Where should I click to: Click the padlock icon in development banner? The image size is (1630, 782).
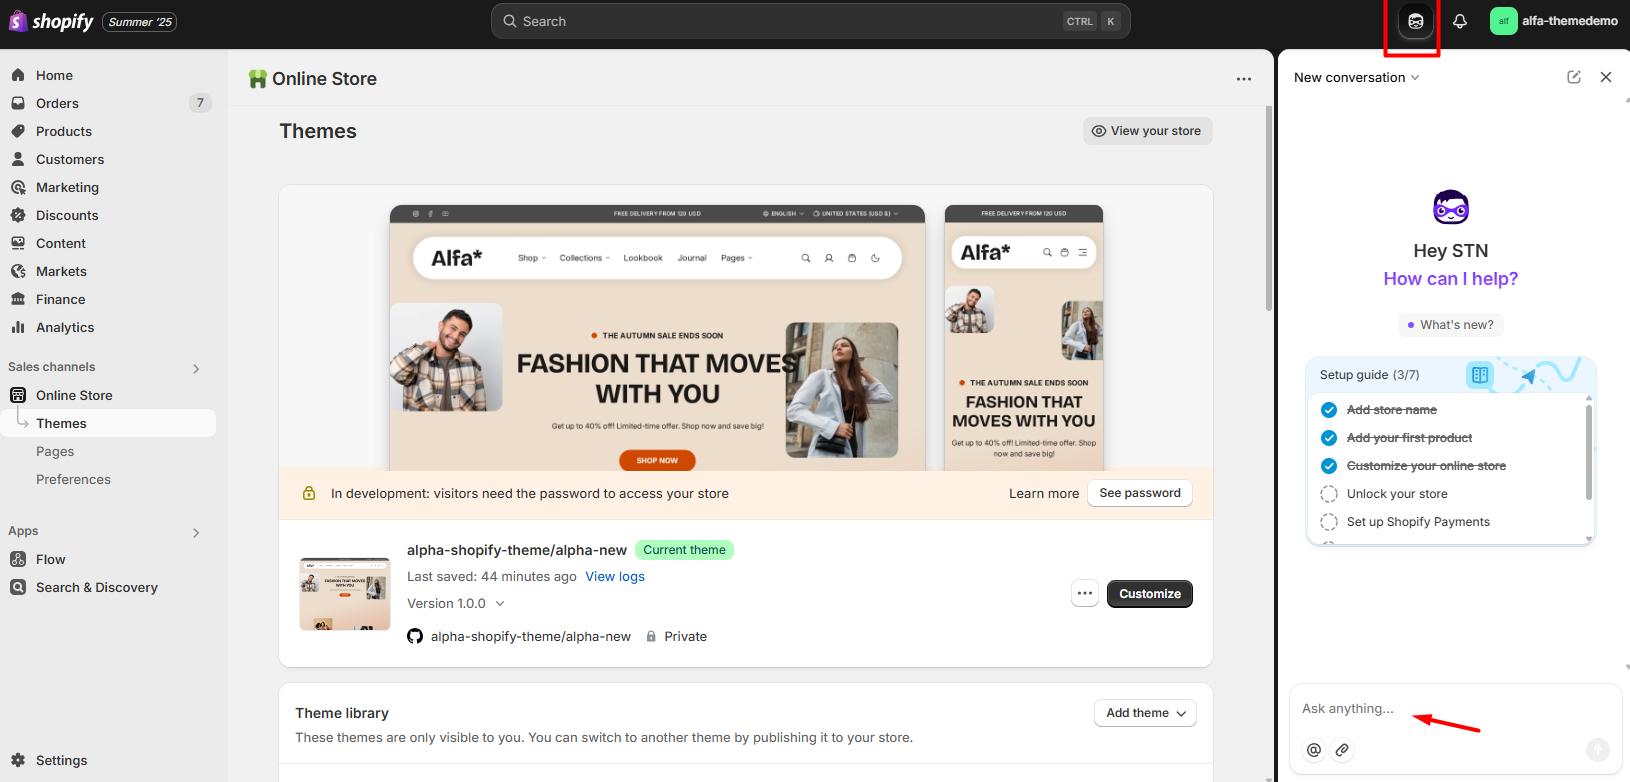(309, 493)
